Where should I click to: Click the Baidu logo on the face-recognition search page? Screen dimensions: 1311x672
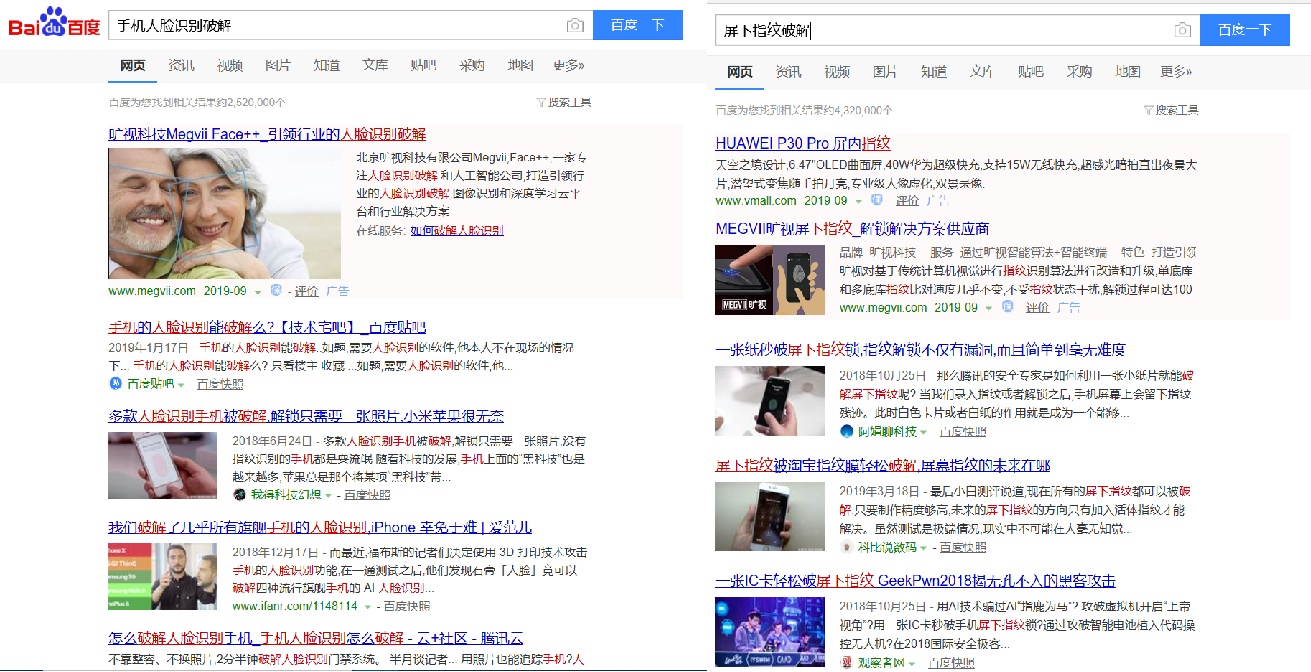[x=54, y=23]
